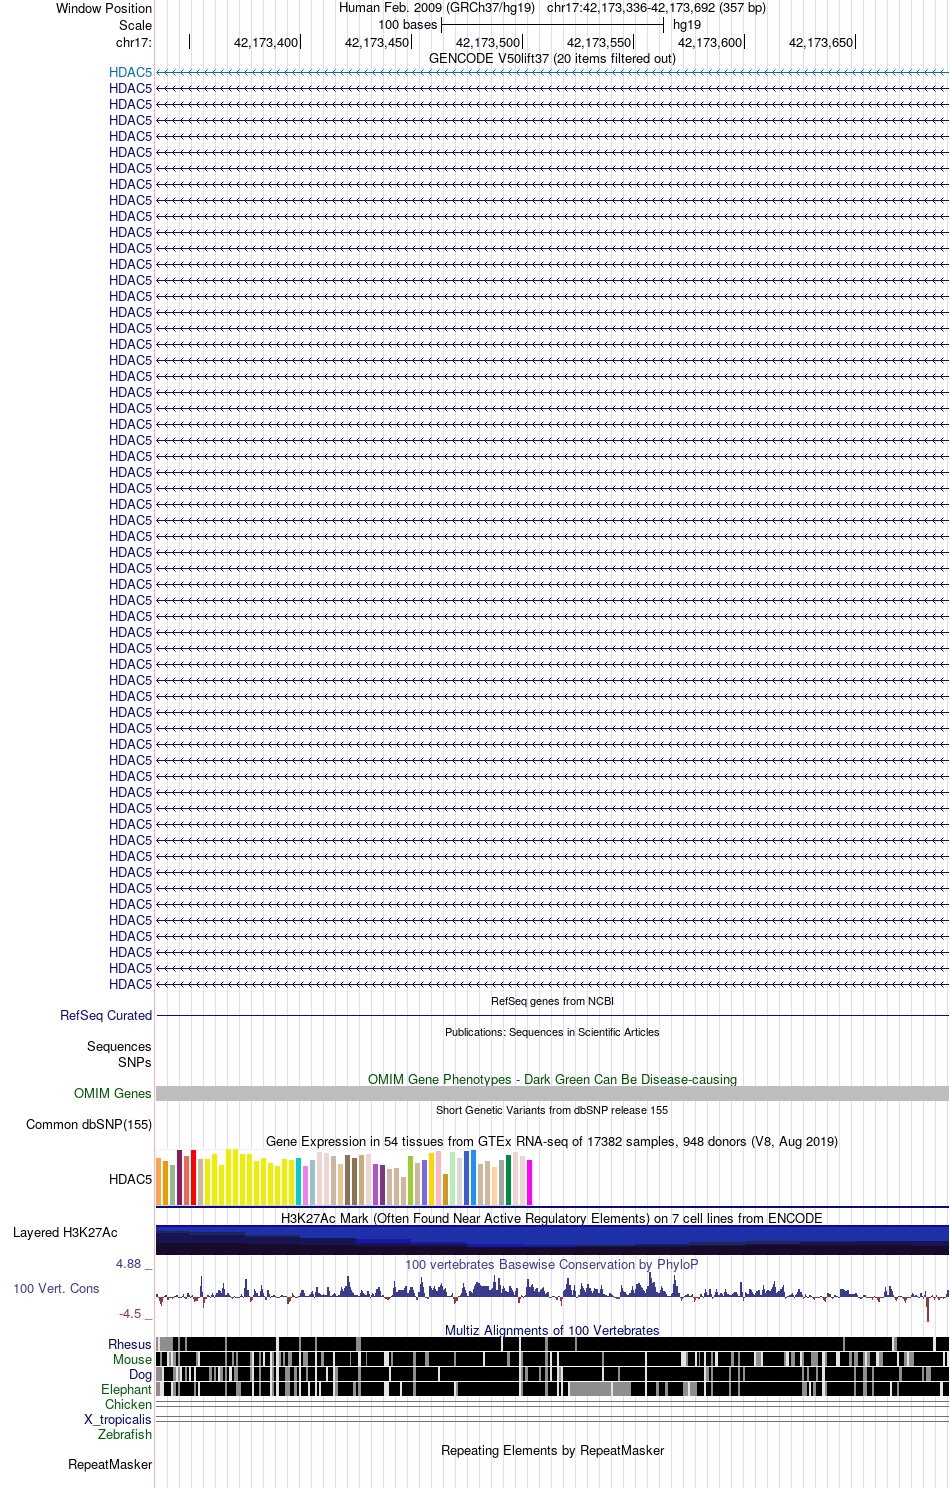950x1488 pixels.
Task: Open the 100 Vert. Cons track label
Action: (x=56, y=1288)
